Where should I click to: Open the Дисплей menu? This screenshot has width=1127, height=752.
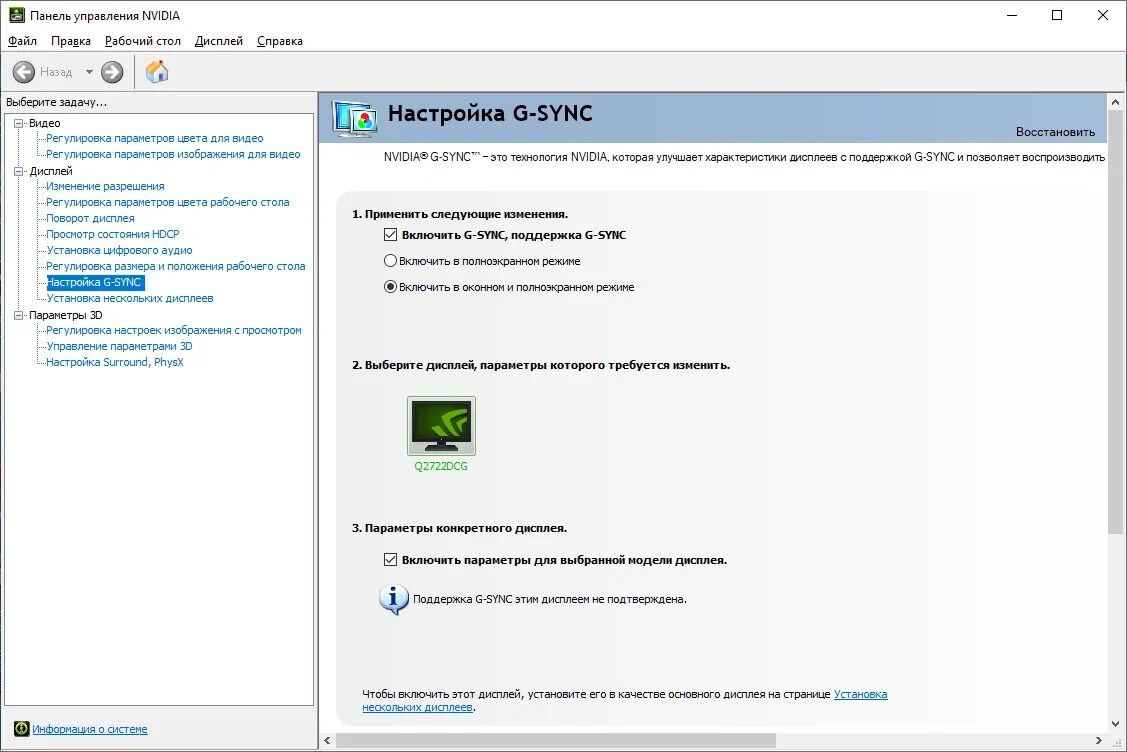(x=218, y=41)
